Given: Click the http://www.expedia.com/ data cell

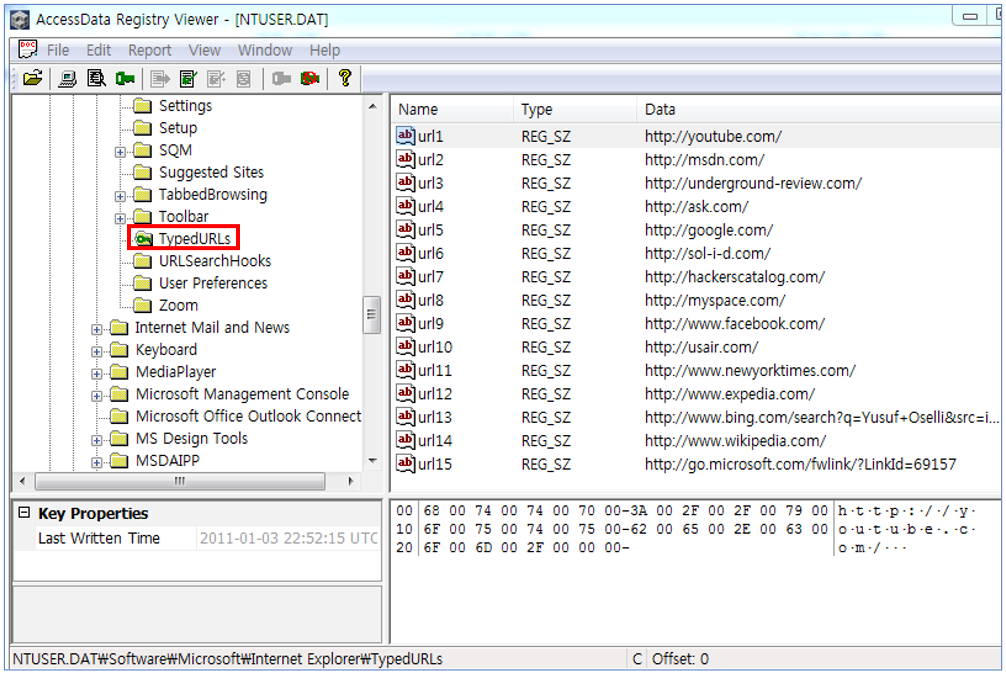Looking at the screenshot, I should [729, 394].
